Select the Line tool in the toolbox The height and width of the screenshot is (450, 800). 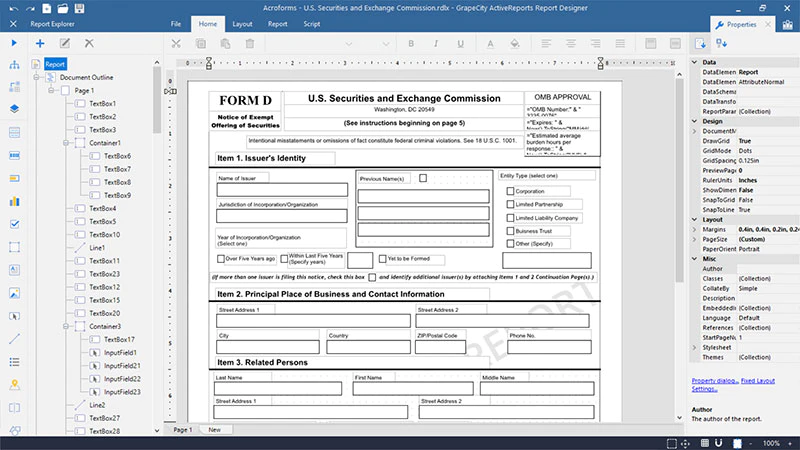coord(14,339)
